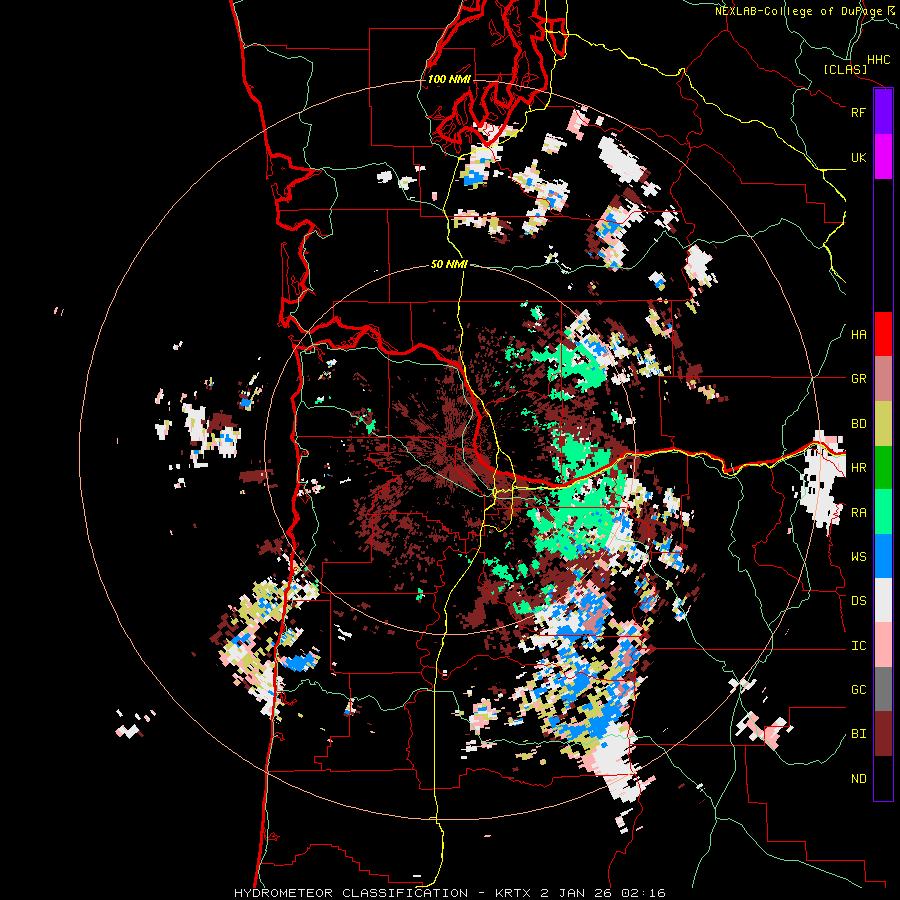Click the 'UK' legend label
900x900 pixels.
[858, 157]
